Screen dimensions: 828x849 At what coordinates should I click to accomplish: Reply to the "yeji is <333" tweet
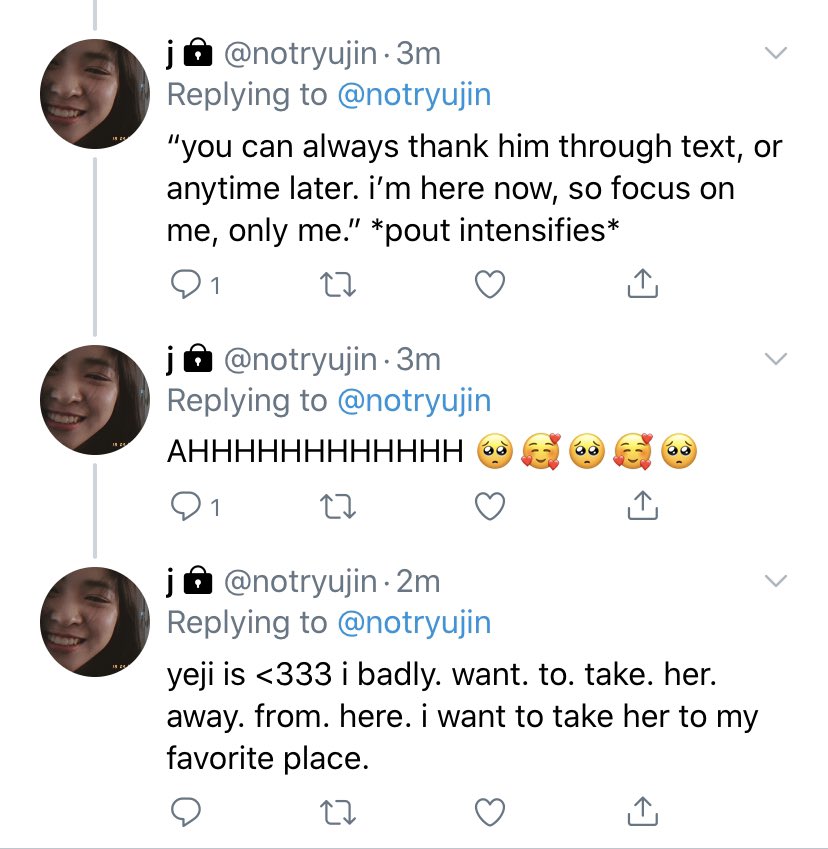pos(186,812)
